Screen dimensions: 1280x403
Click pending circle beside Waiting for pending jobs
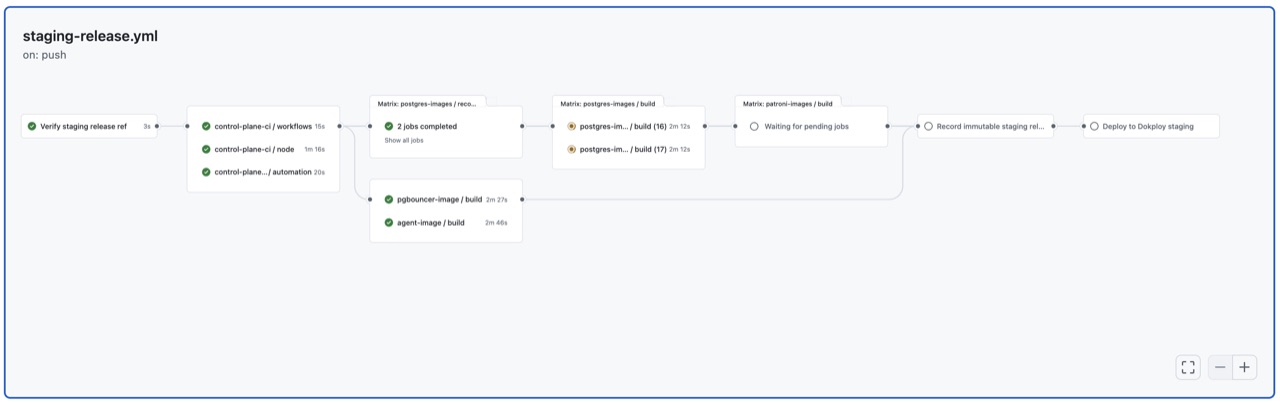coord(754,127)
